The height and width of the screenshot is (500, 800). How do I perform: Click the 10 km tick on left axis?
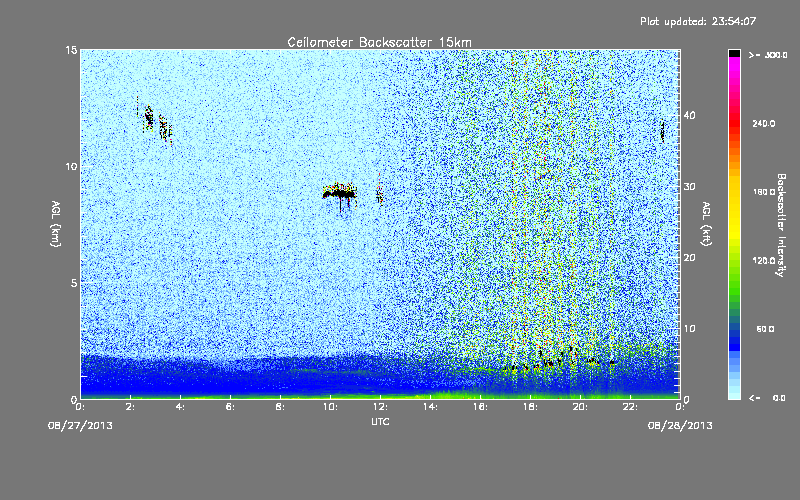(71, 166)
